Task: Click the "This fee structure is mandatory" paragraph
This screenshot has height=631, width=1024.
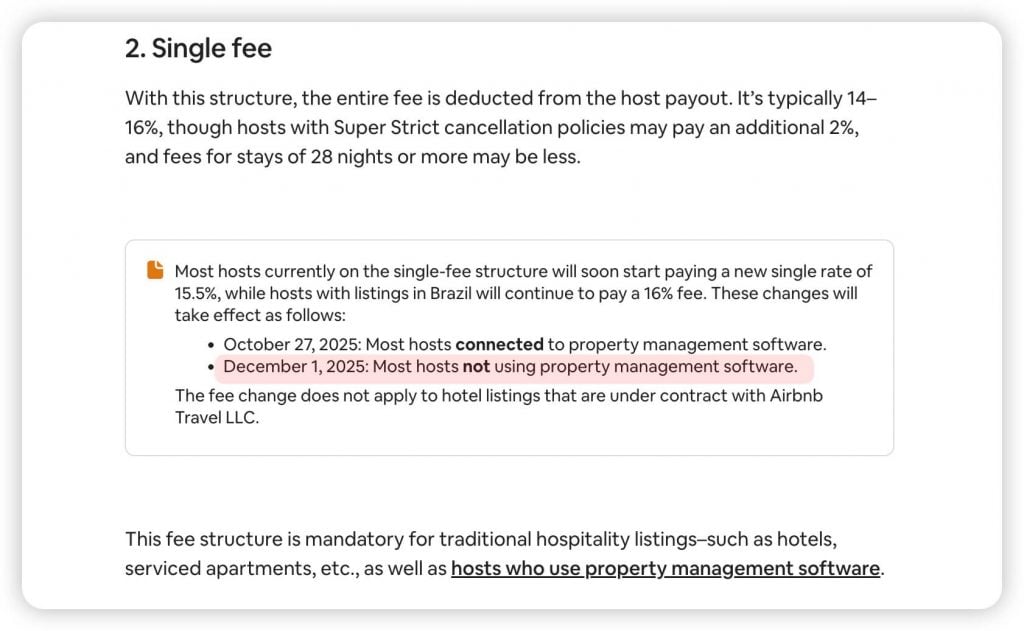Action: 505,554
